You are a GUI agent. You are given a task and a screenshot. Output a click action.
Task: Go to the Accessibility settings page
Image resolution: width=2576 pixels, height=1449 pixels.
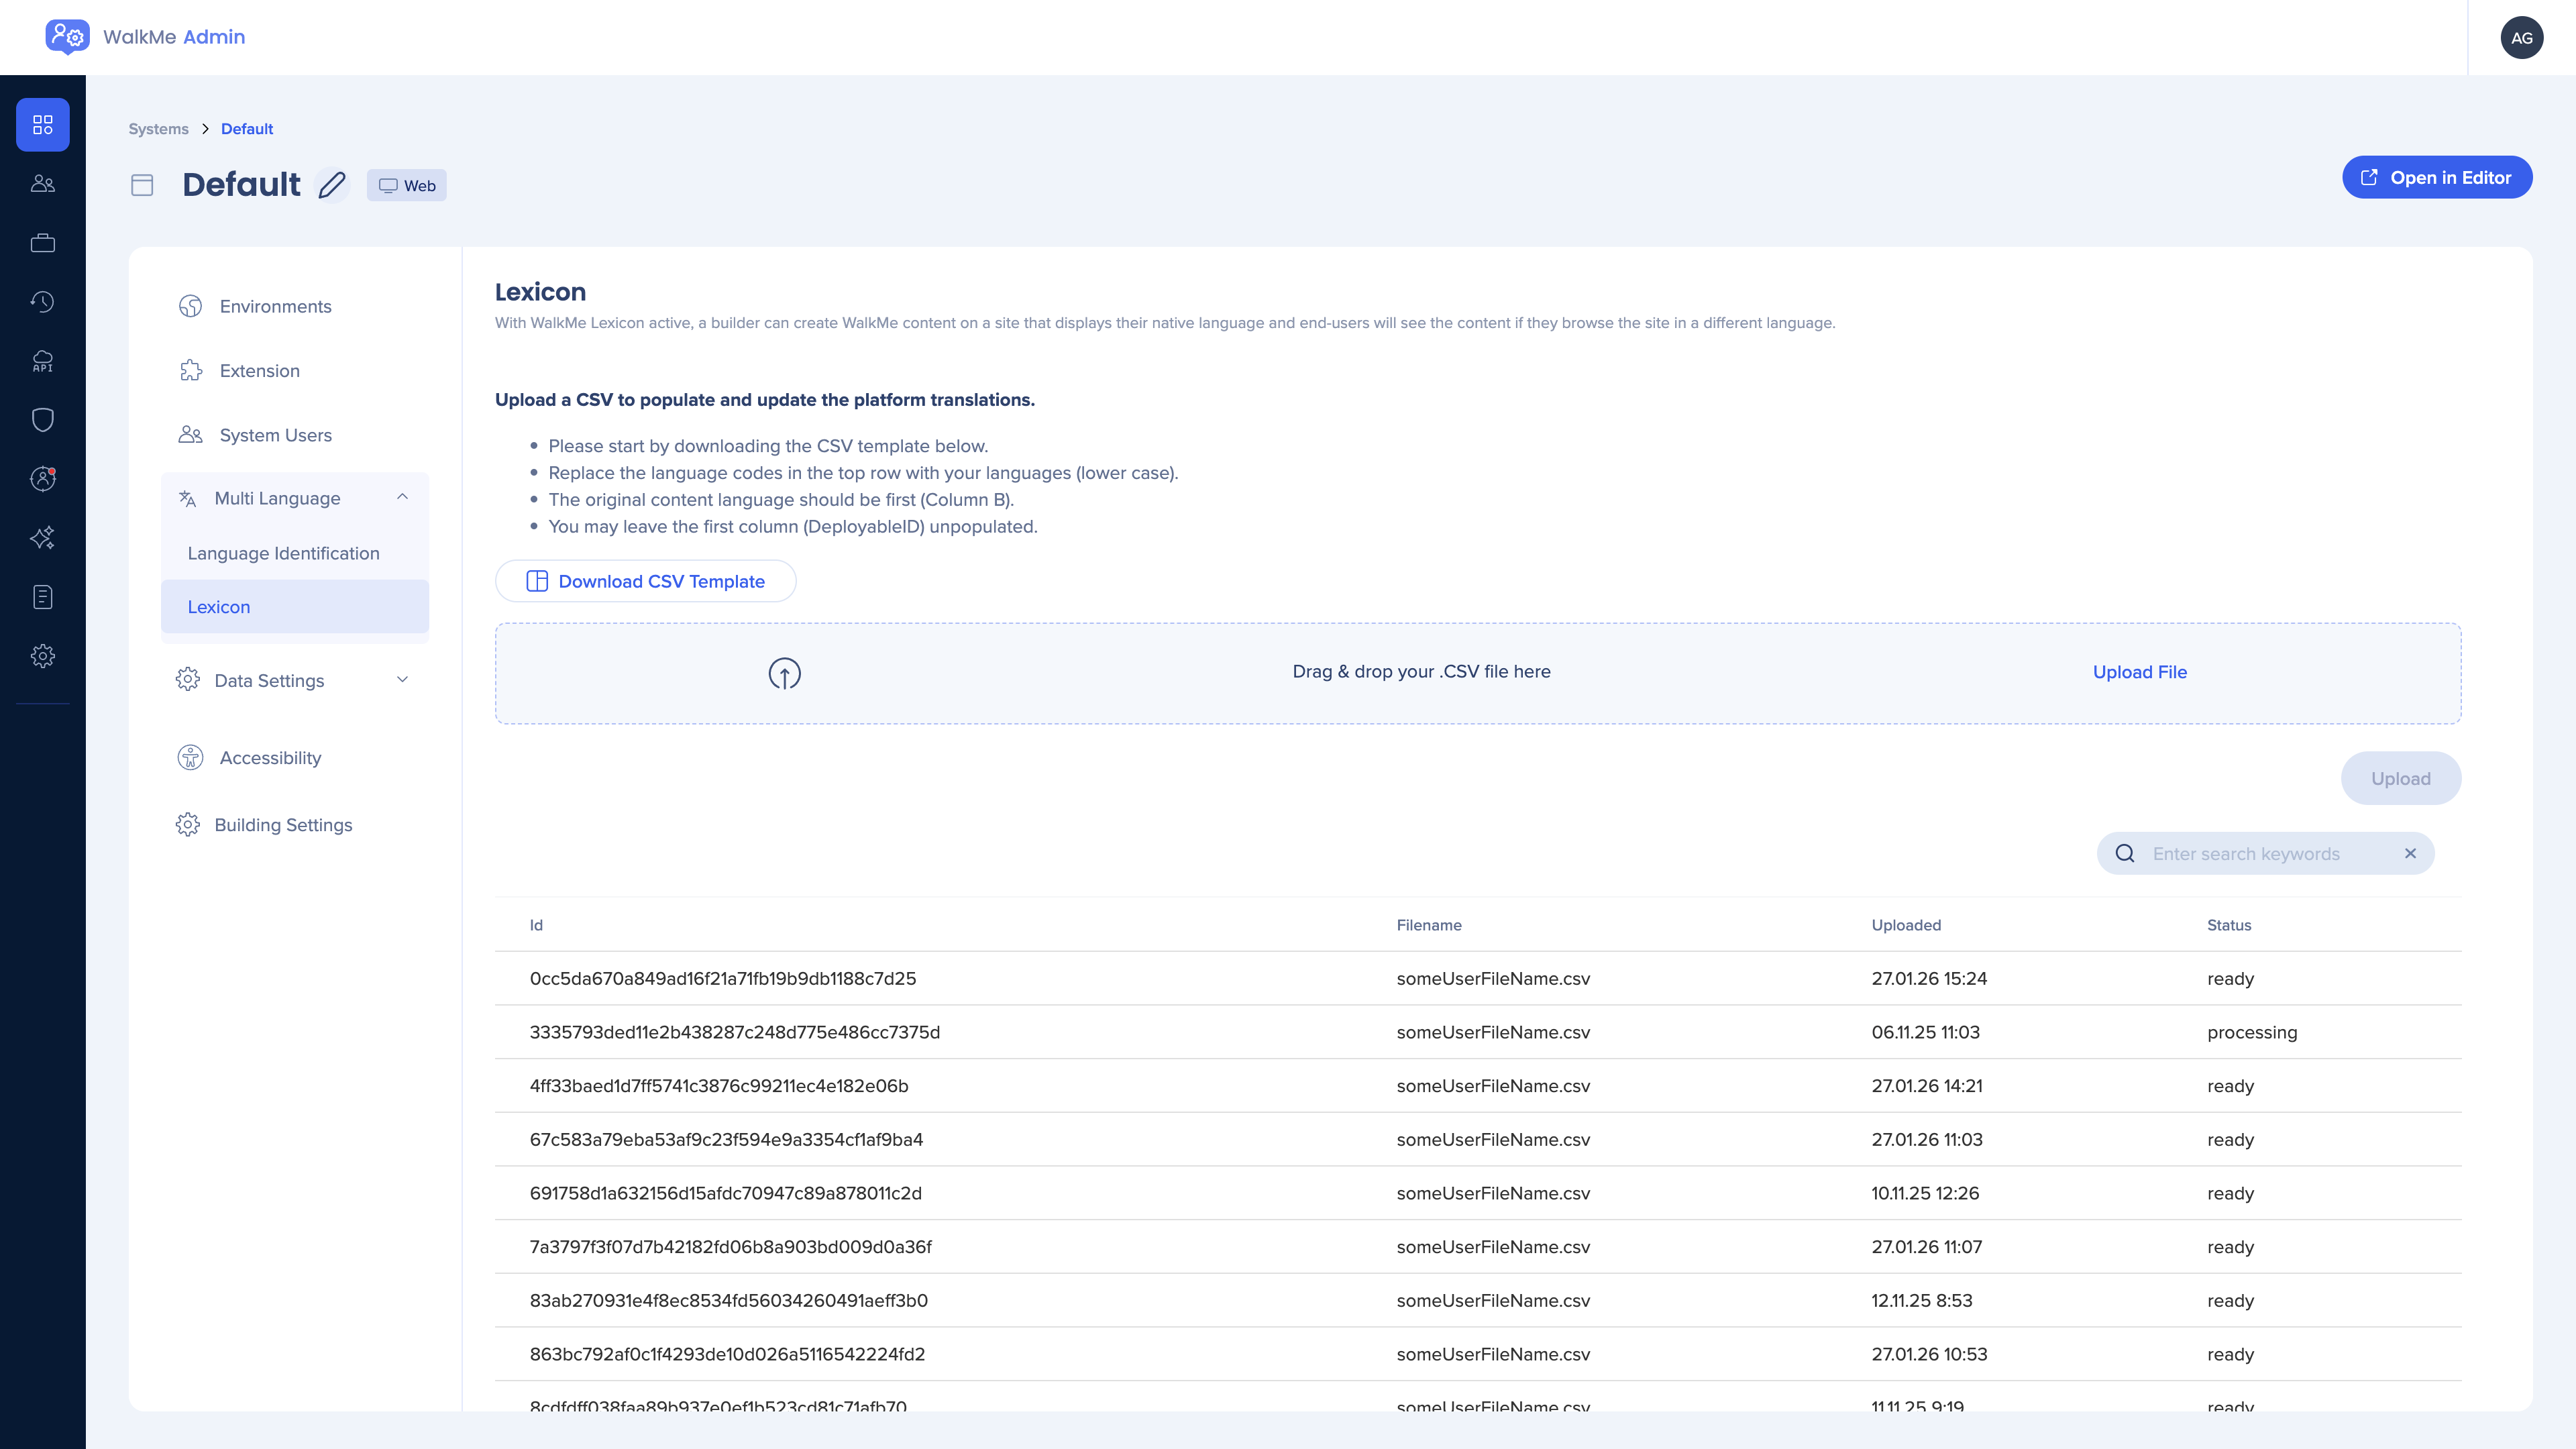(270, 758)
